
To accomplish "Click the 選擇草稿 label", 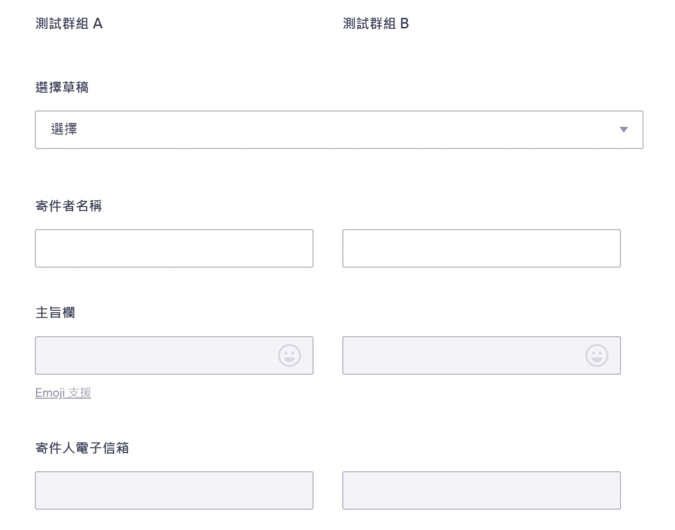I will click(61, 88).
